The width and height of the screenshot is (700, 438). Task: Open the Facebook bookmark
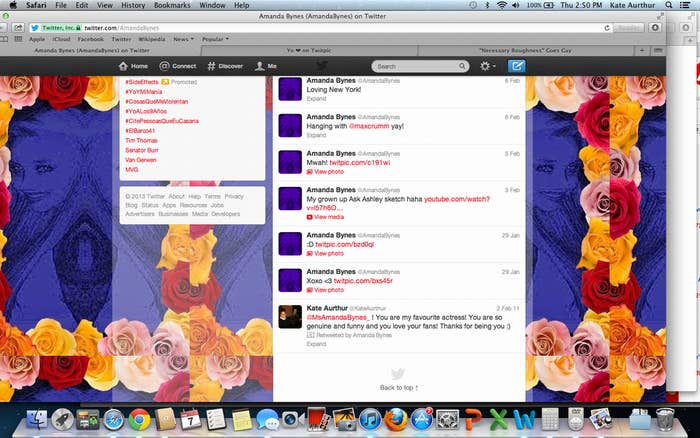point(91,39)
